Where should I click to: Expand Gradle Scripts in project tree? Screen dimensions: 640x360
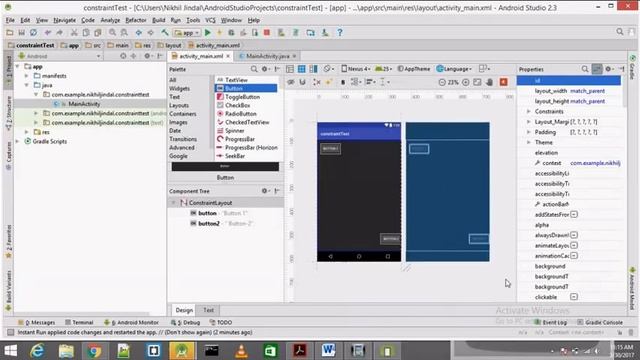click(x=18, y=141)
